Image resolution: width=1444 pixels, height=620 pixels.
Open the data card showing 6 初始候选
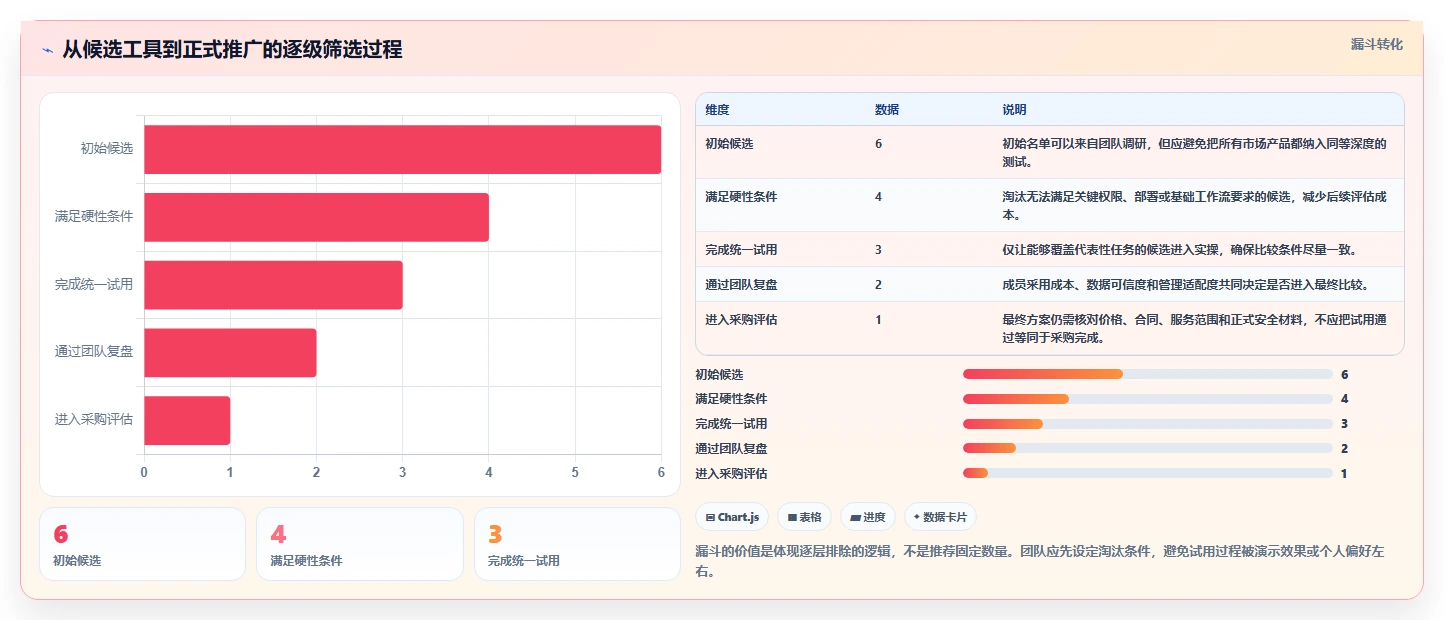tap(142, 544)
